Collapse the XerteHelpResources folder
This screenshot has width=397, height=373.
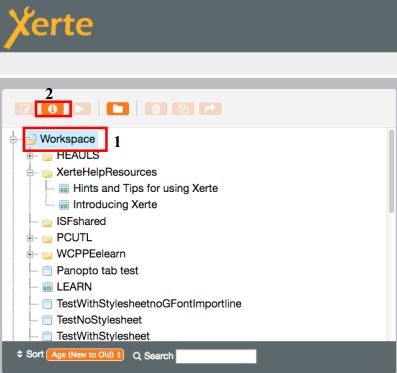tap(30, 172)
